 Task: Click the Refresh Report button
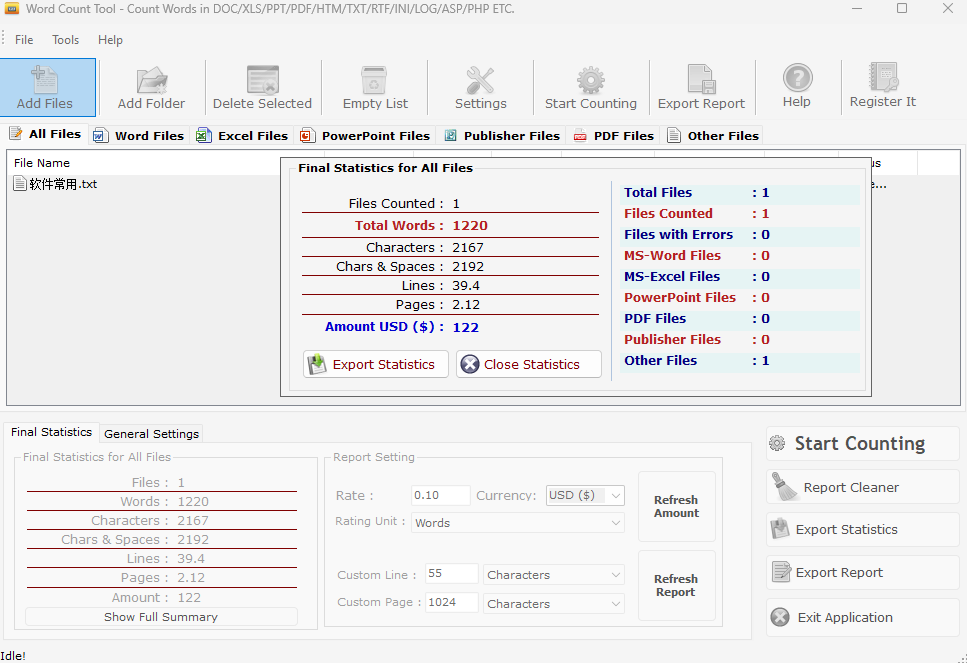pyautogui.click(x=677, y=585)
